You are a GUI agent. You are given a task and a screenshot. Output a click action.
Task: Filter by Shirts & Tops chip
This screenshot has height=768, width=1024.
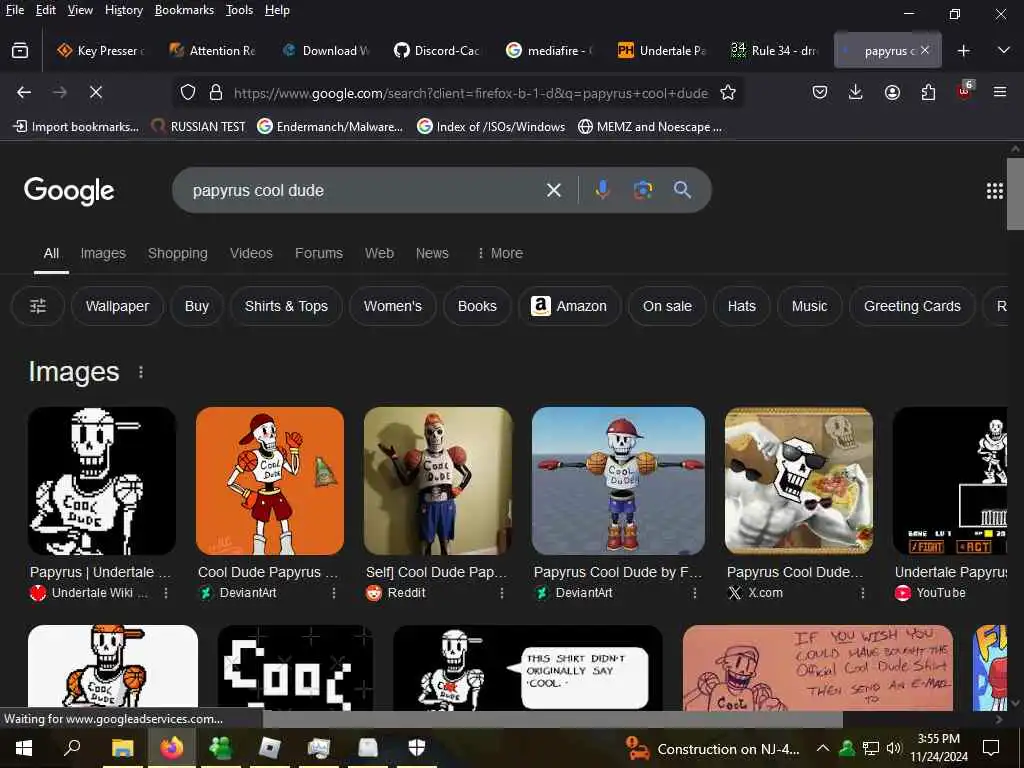286,306
